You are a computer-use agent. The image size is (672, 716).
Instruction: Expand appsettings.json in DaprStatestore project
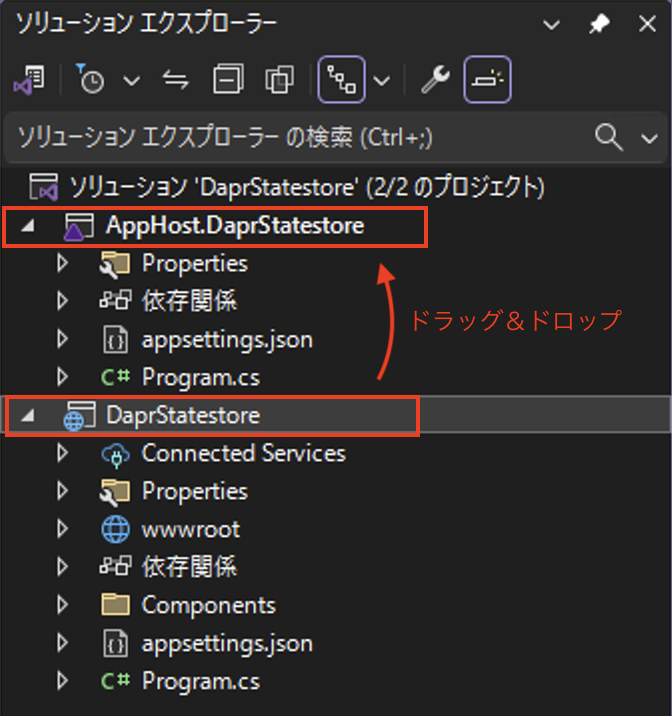[63, 642]
